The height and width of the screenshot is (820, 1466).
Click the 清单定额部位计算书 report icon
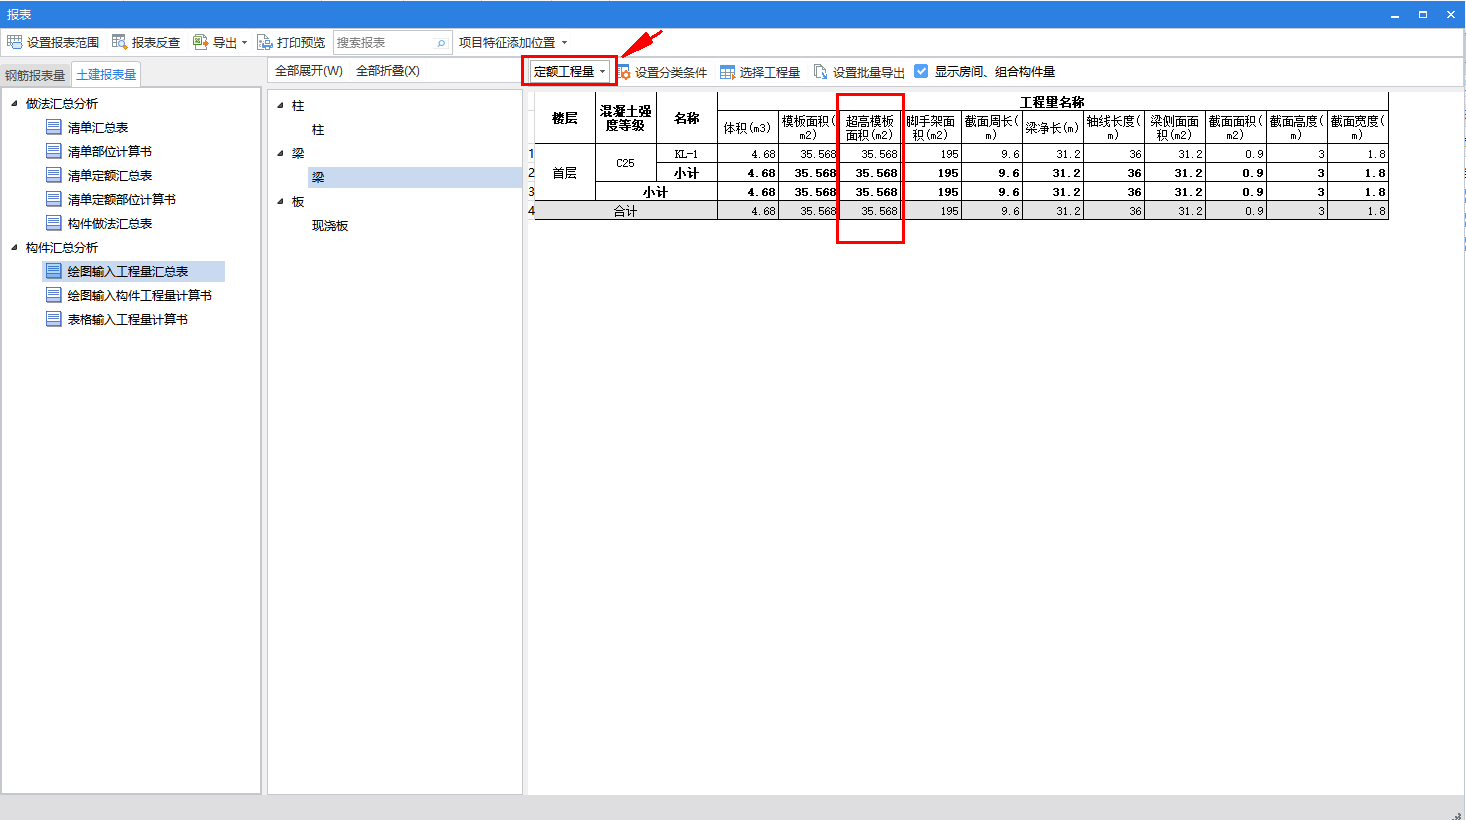(54, 199)
